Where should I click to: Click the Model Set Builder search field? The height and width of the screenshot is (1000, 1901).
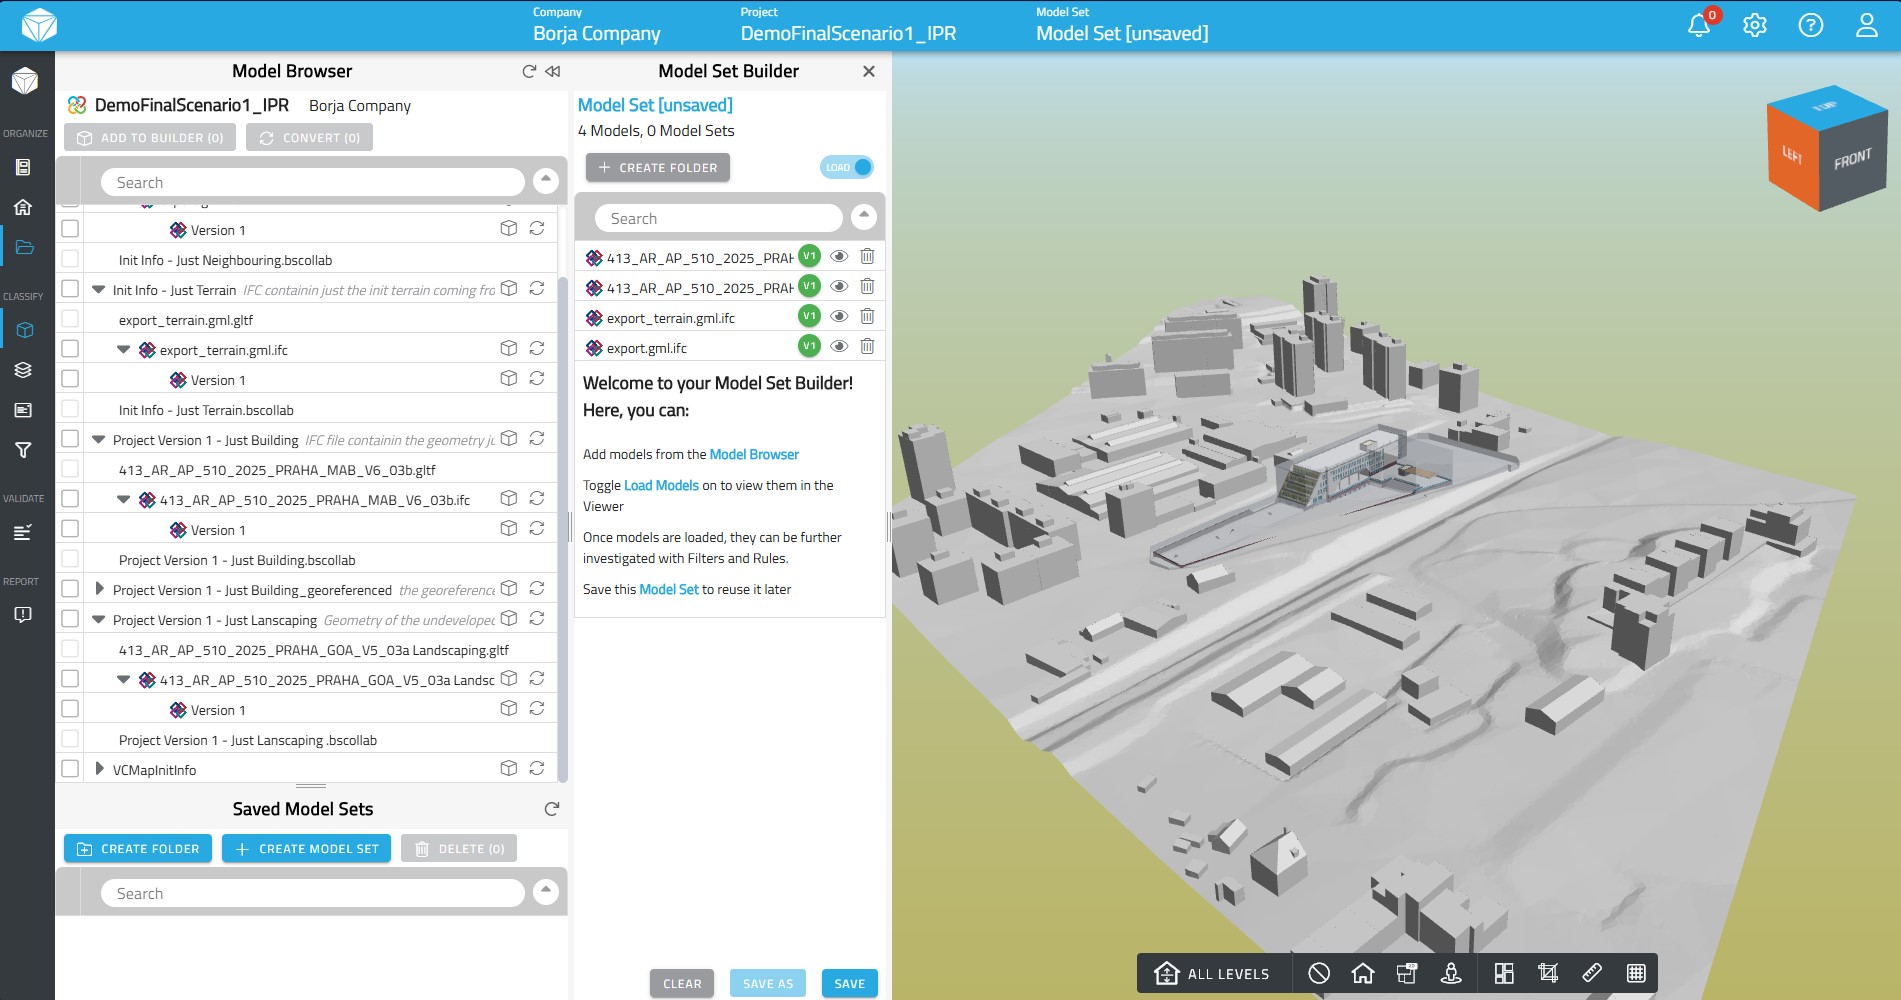pyautogui.click(x=718, y=218)
